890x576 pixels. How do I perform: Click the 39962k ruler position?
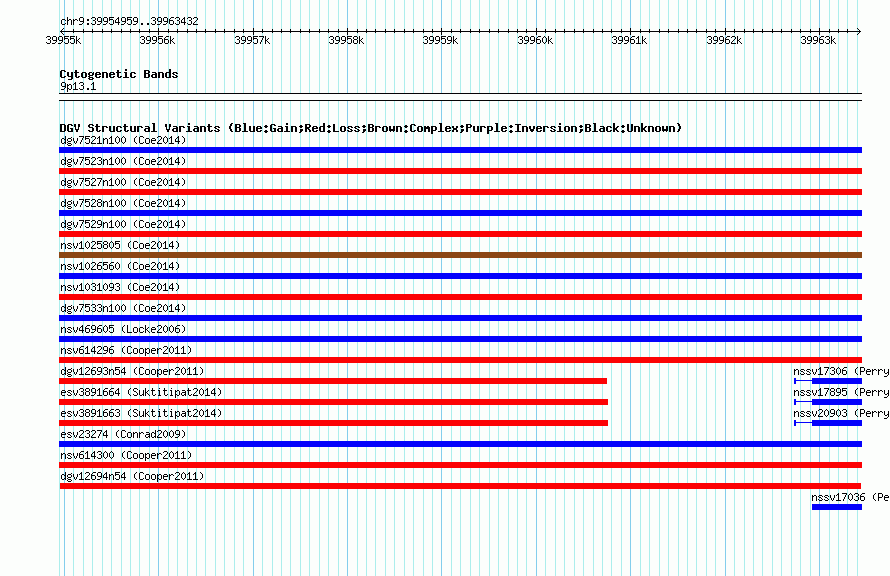point(724,40)
